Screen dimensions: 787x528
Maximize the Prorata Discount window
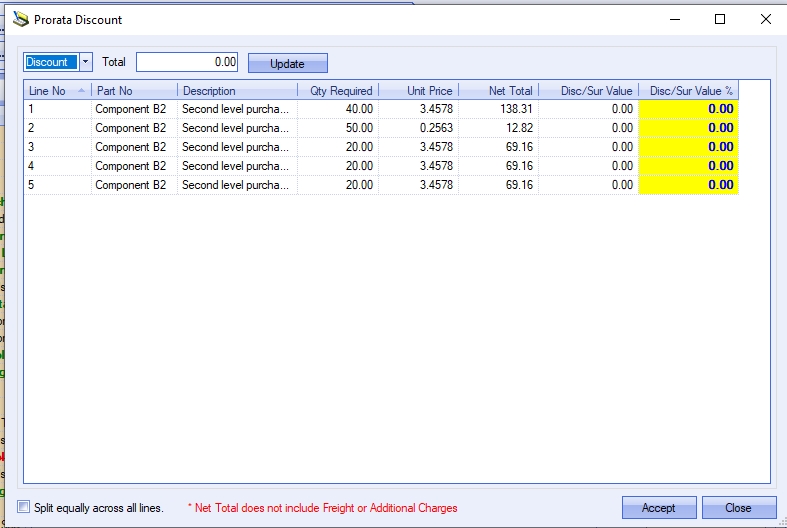(720, 19)
